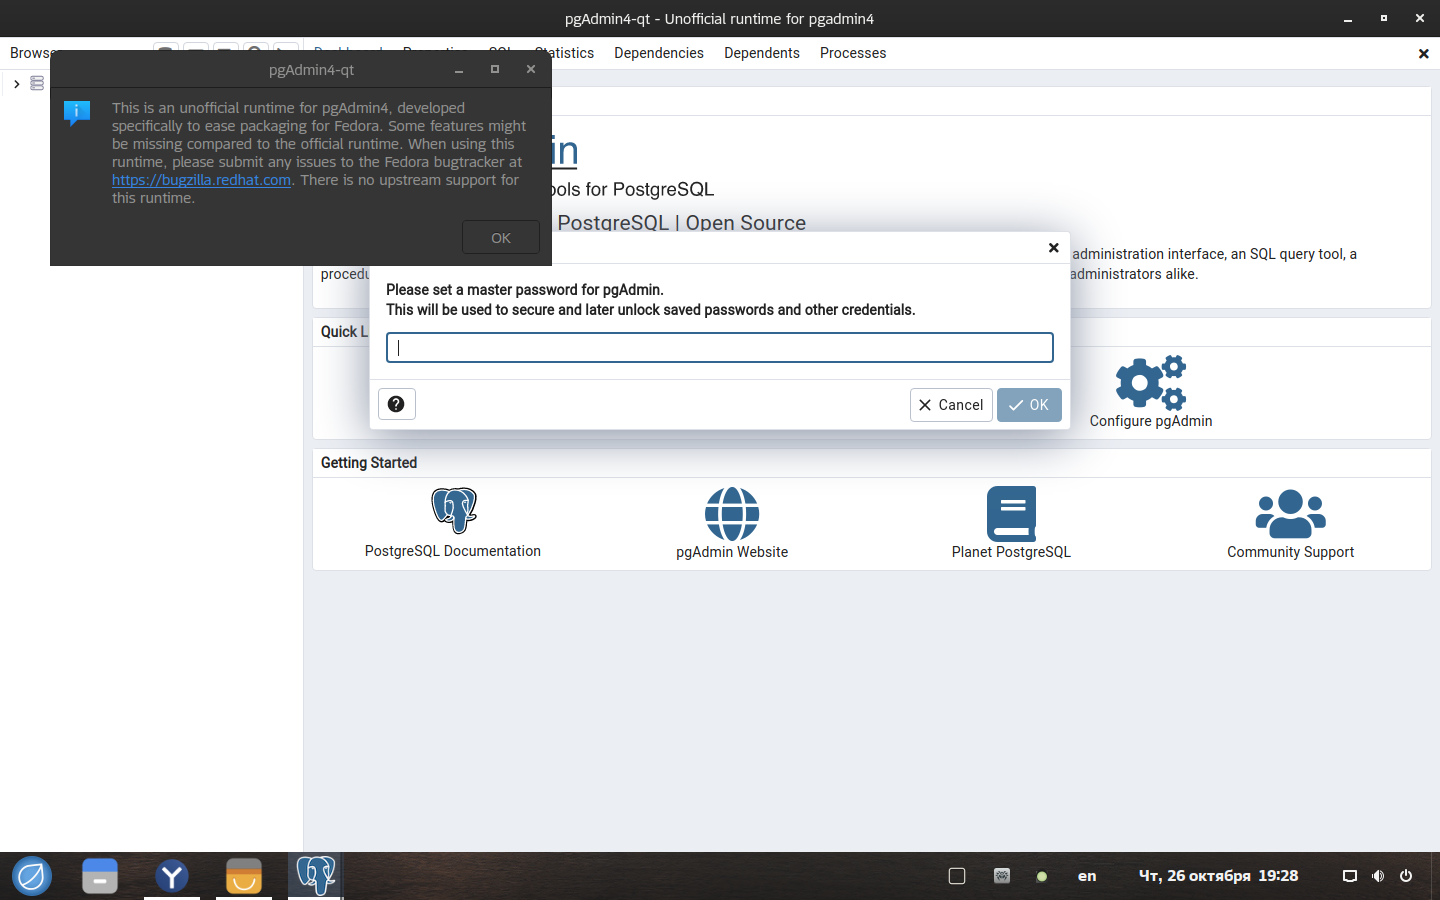The image size is (1440, 900).
Task: Close the master password dialog with X
Action: [1053, 248]
